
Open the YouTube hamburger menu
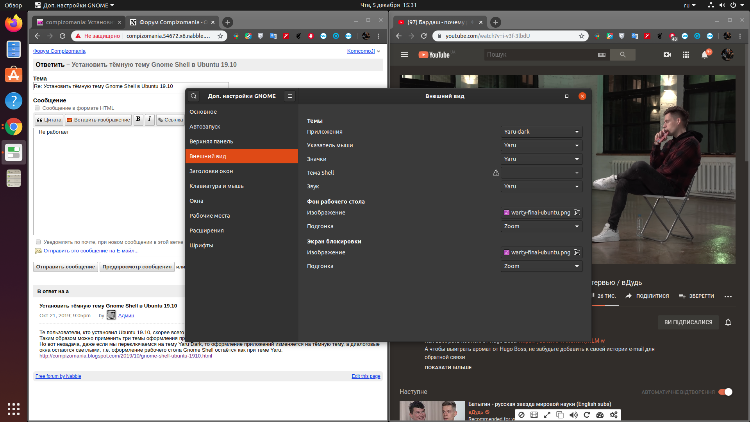pyautogui.click(x=406, y=55)
